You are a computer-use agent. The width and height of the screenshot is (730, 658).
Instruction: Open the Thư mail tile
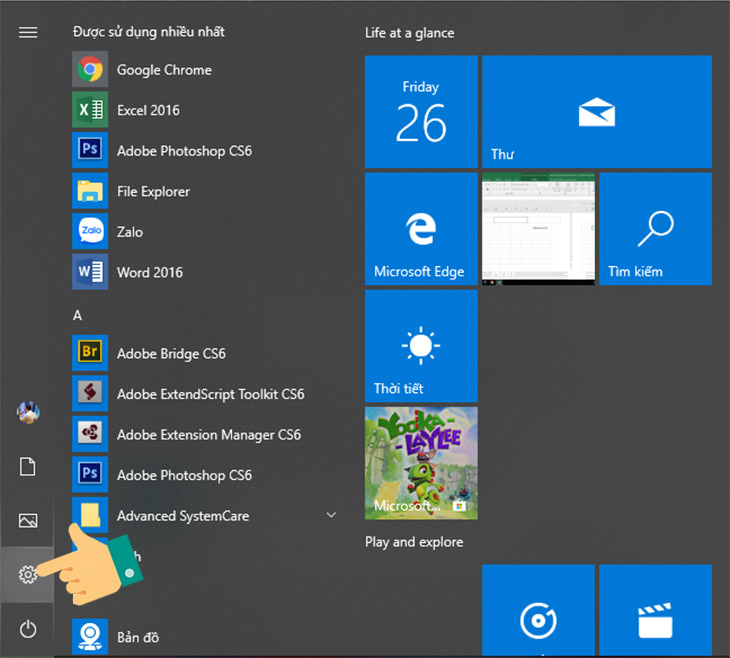pos(597,112)
